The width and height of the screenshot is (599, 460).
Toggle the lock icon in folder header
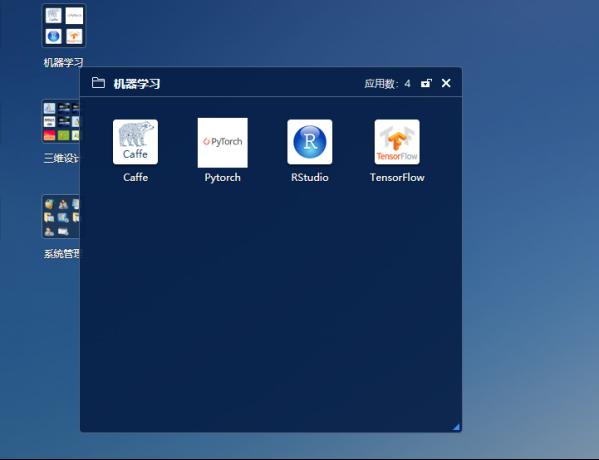[x=426, y=83]
